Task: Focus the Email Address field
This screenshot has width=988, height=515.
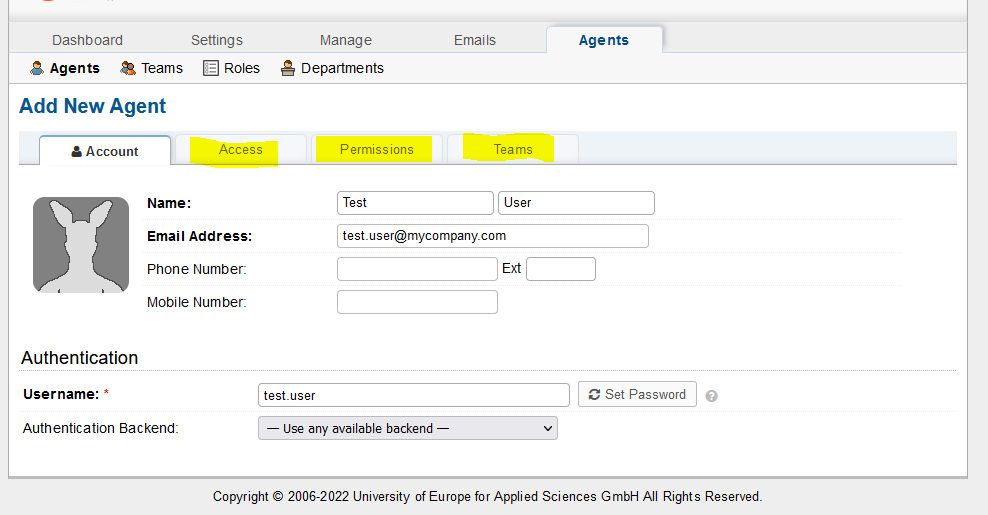Action: click(493, 236)
